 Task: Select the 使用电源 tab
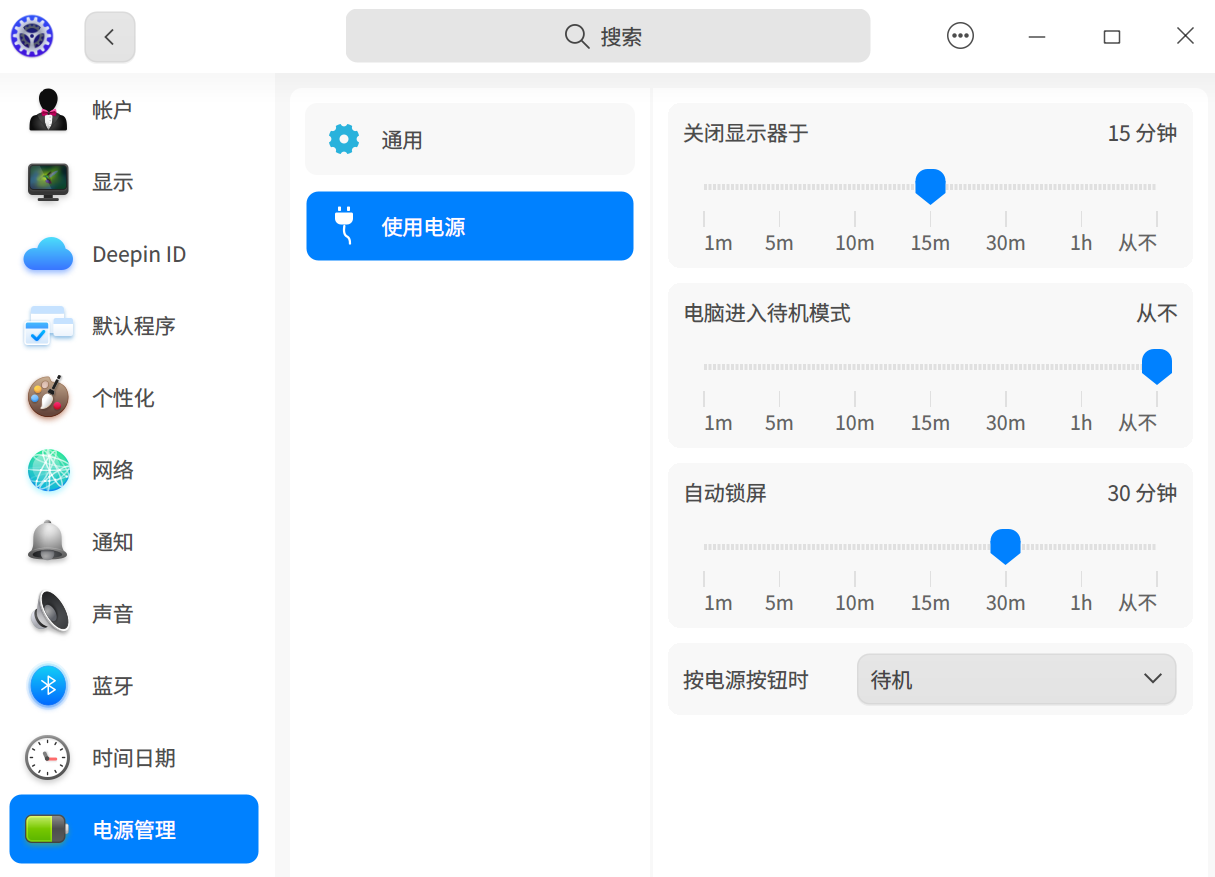click(470, 226)
